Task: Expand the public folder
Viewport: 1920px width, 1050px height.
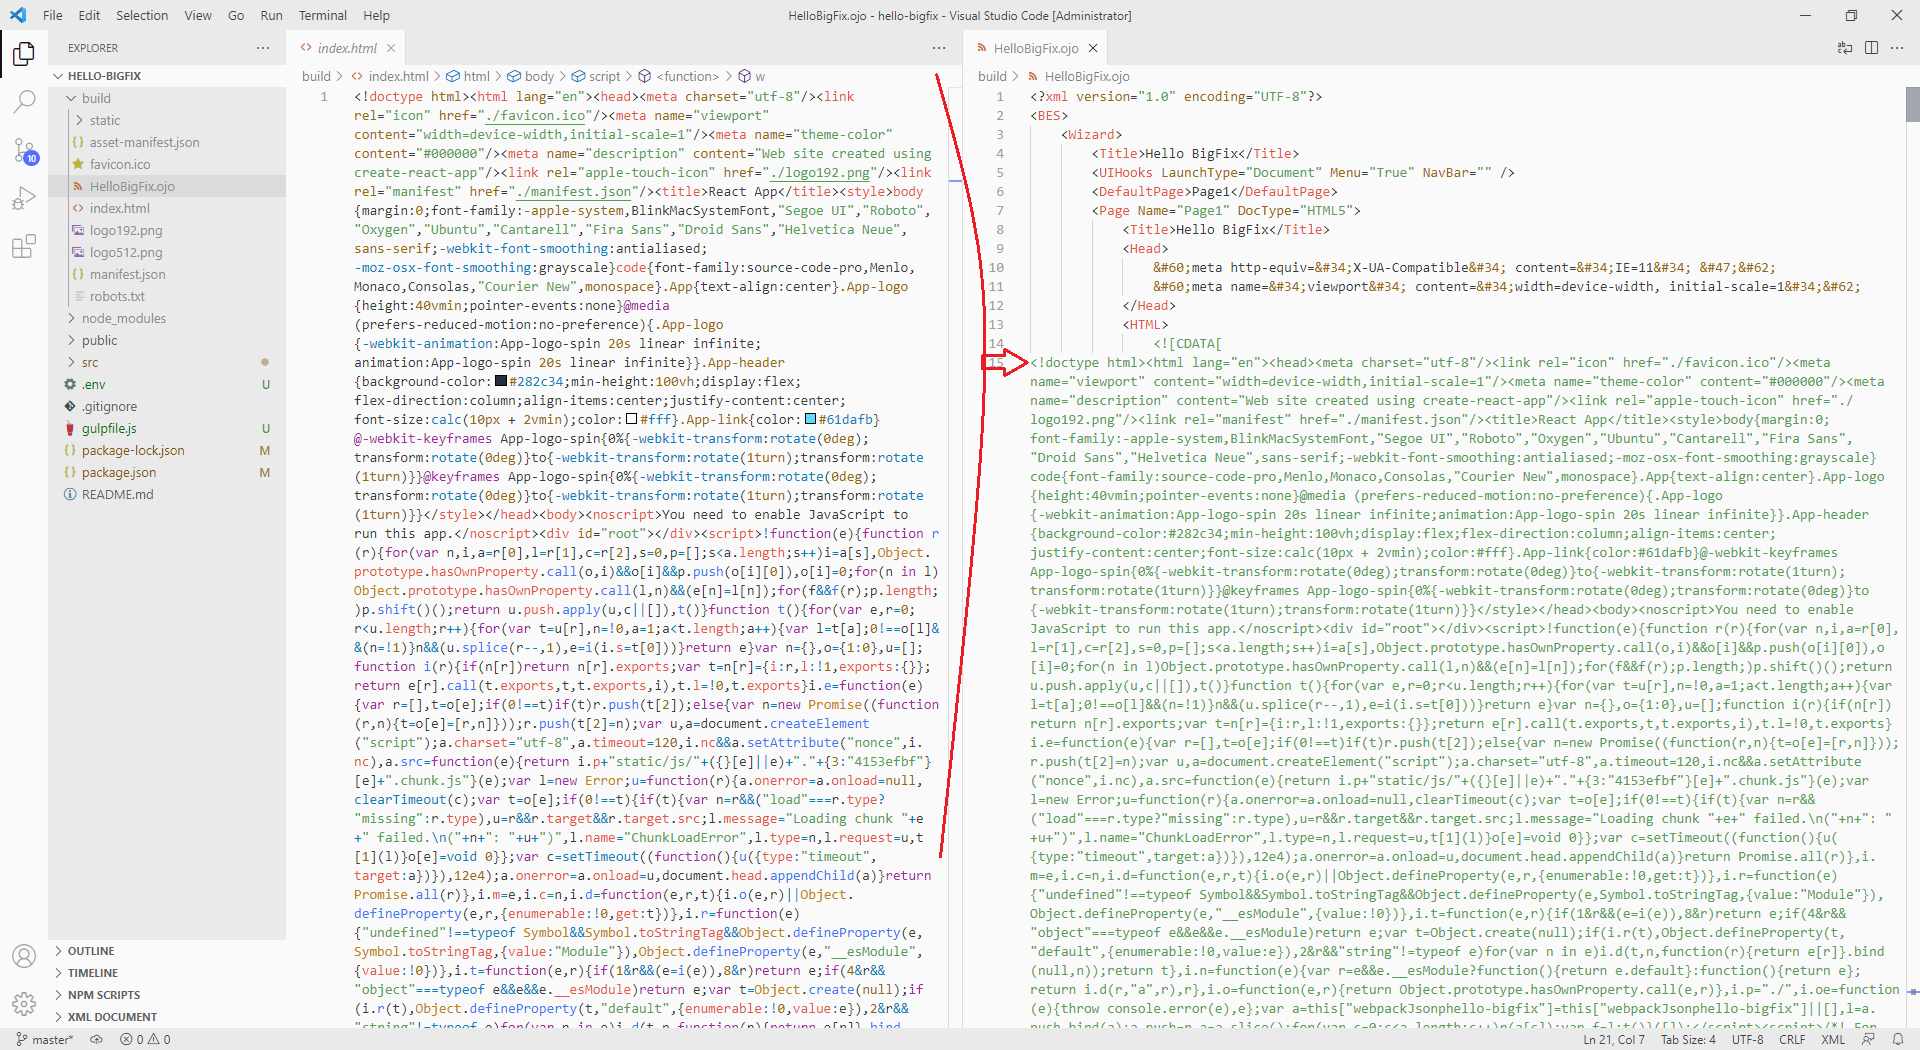Action: [x=167, y=340]
